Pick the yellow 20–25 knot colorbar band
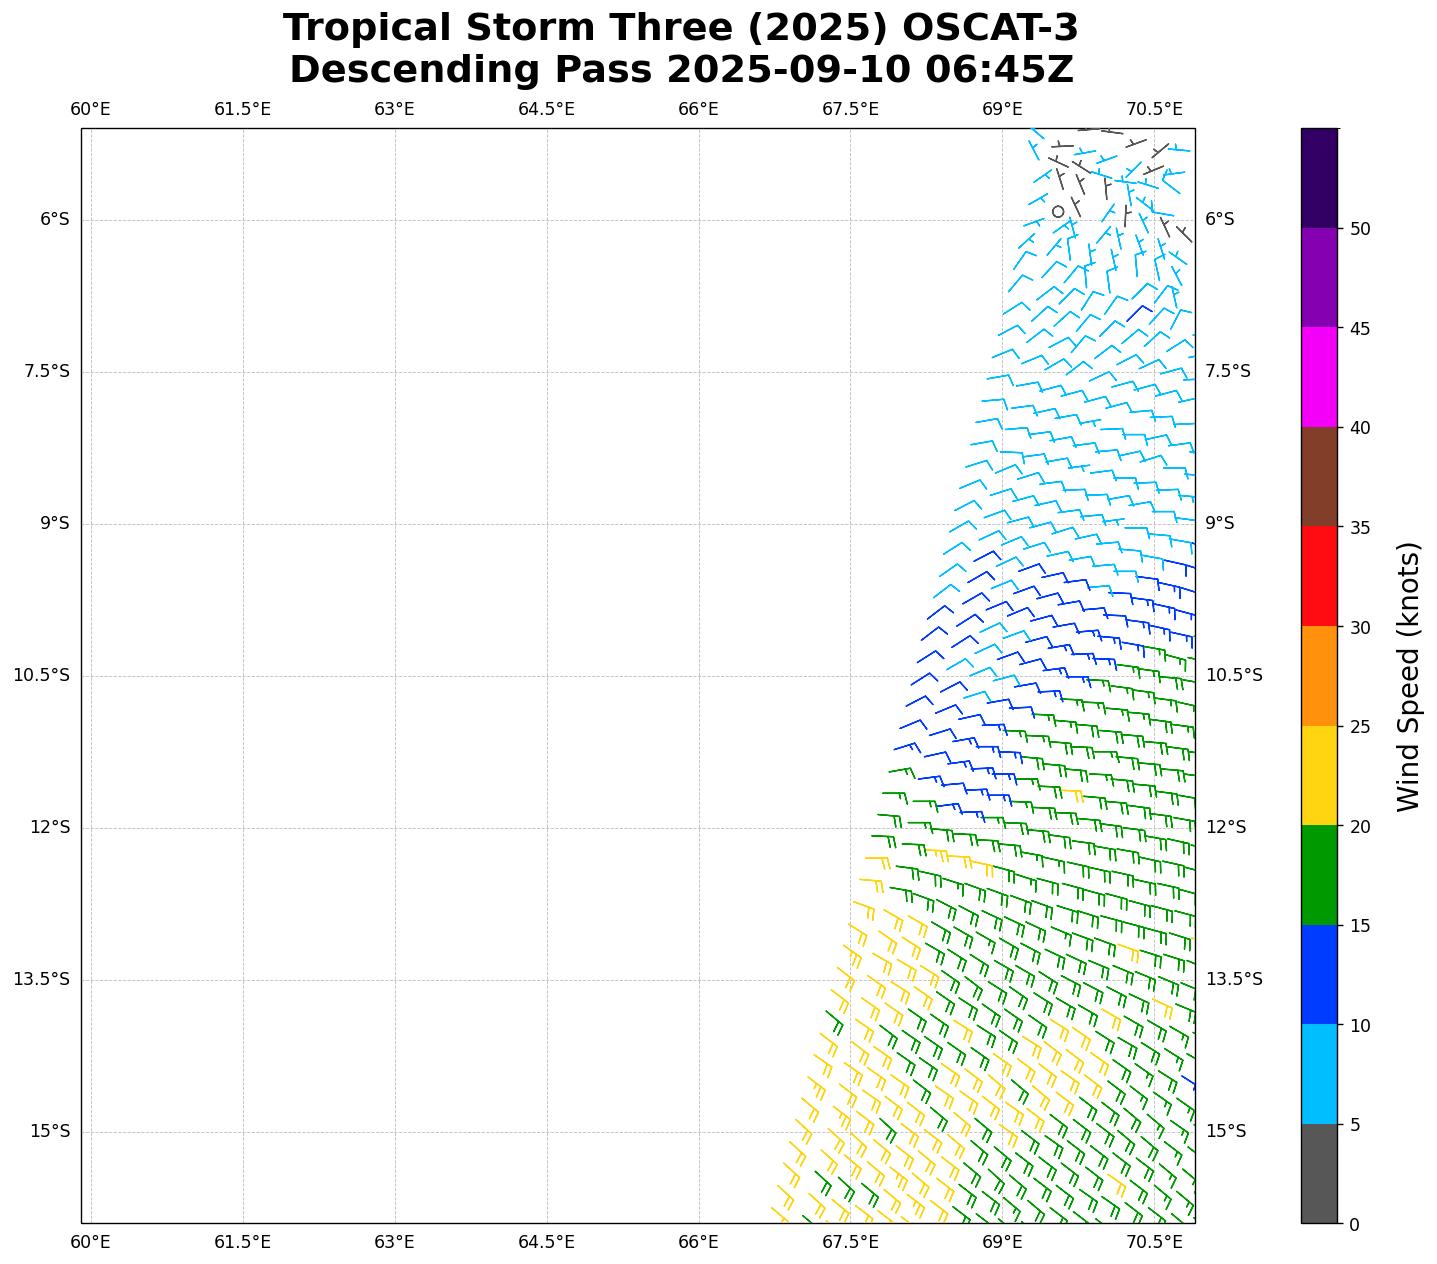Image resolution: width=1437 pixels, height=1264 pixels. pos(1318,776)
